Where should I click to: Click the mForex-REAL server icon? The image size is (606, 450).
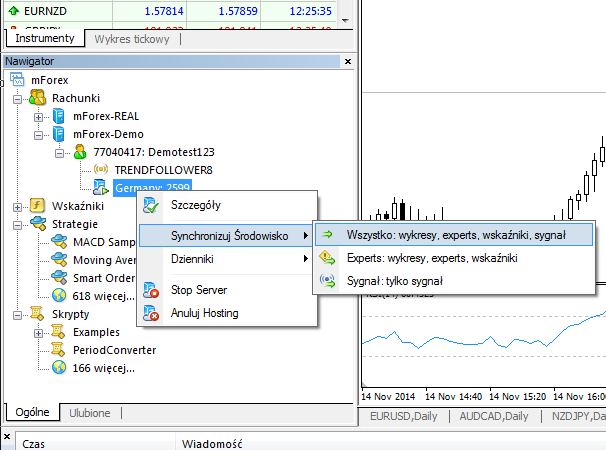click(x=58, y=116)
